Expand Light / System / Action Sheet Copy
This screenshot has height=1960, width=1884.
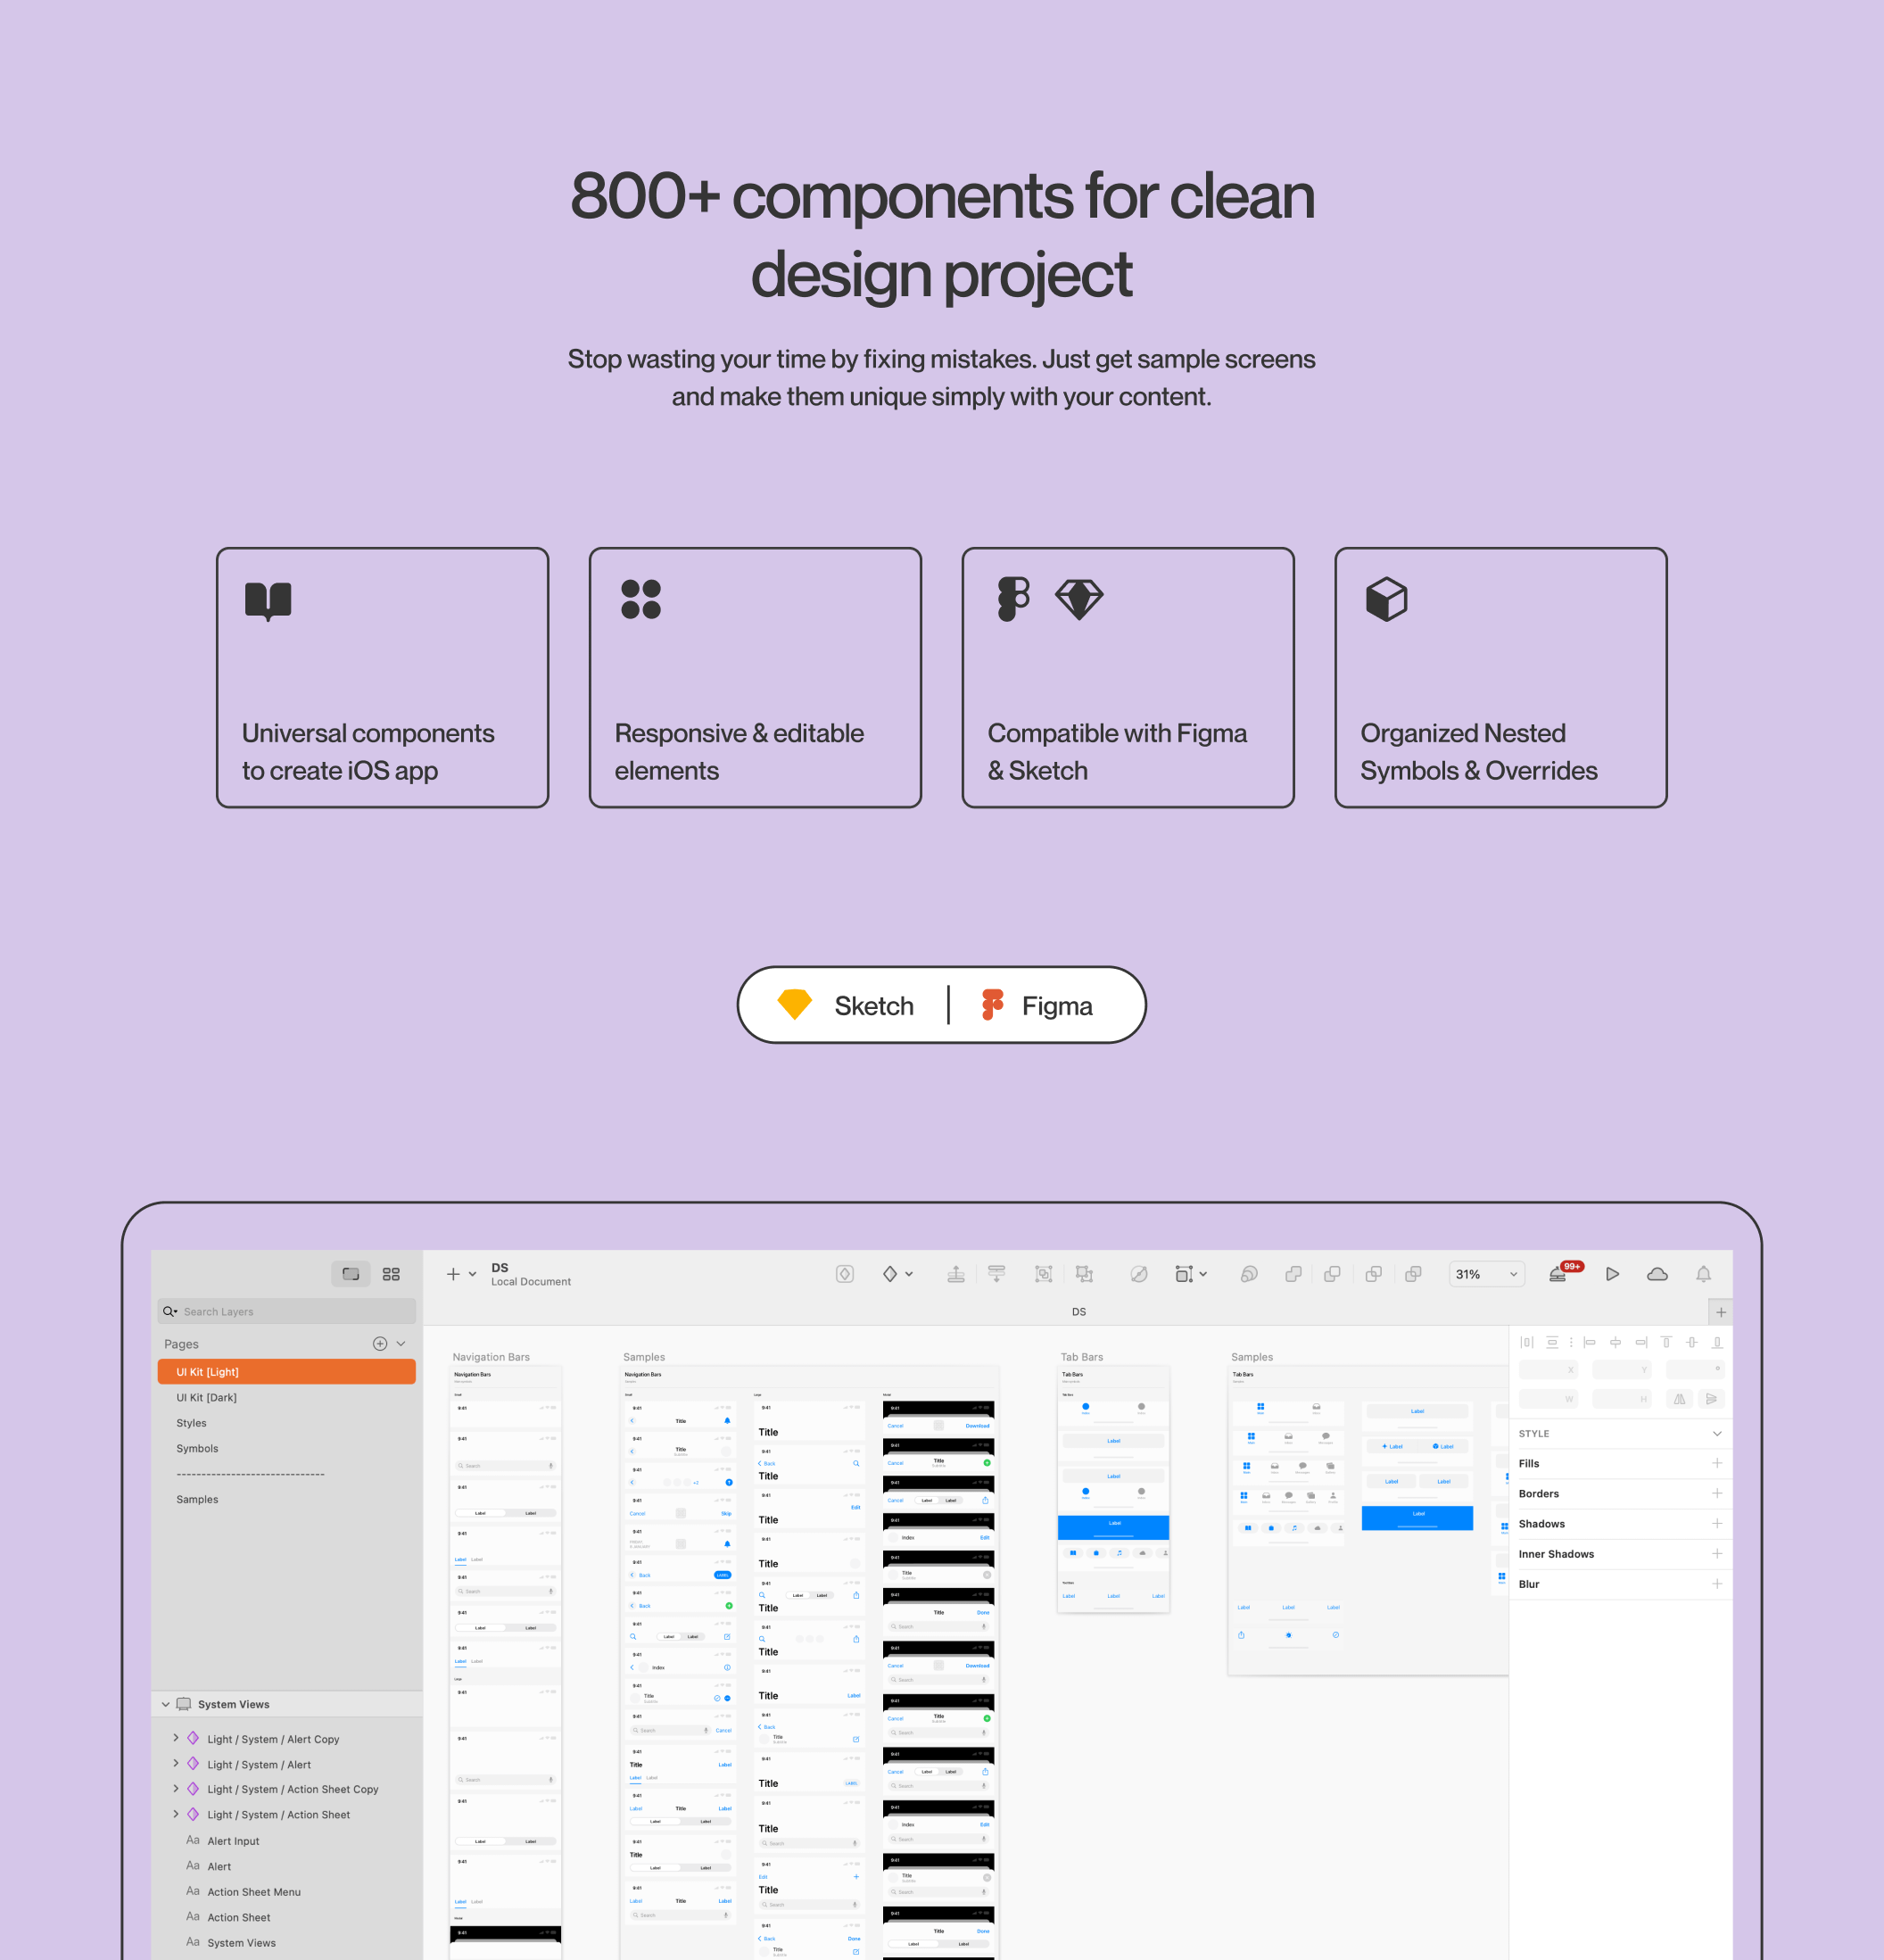(176, 1789)
